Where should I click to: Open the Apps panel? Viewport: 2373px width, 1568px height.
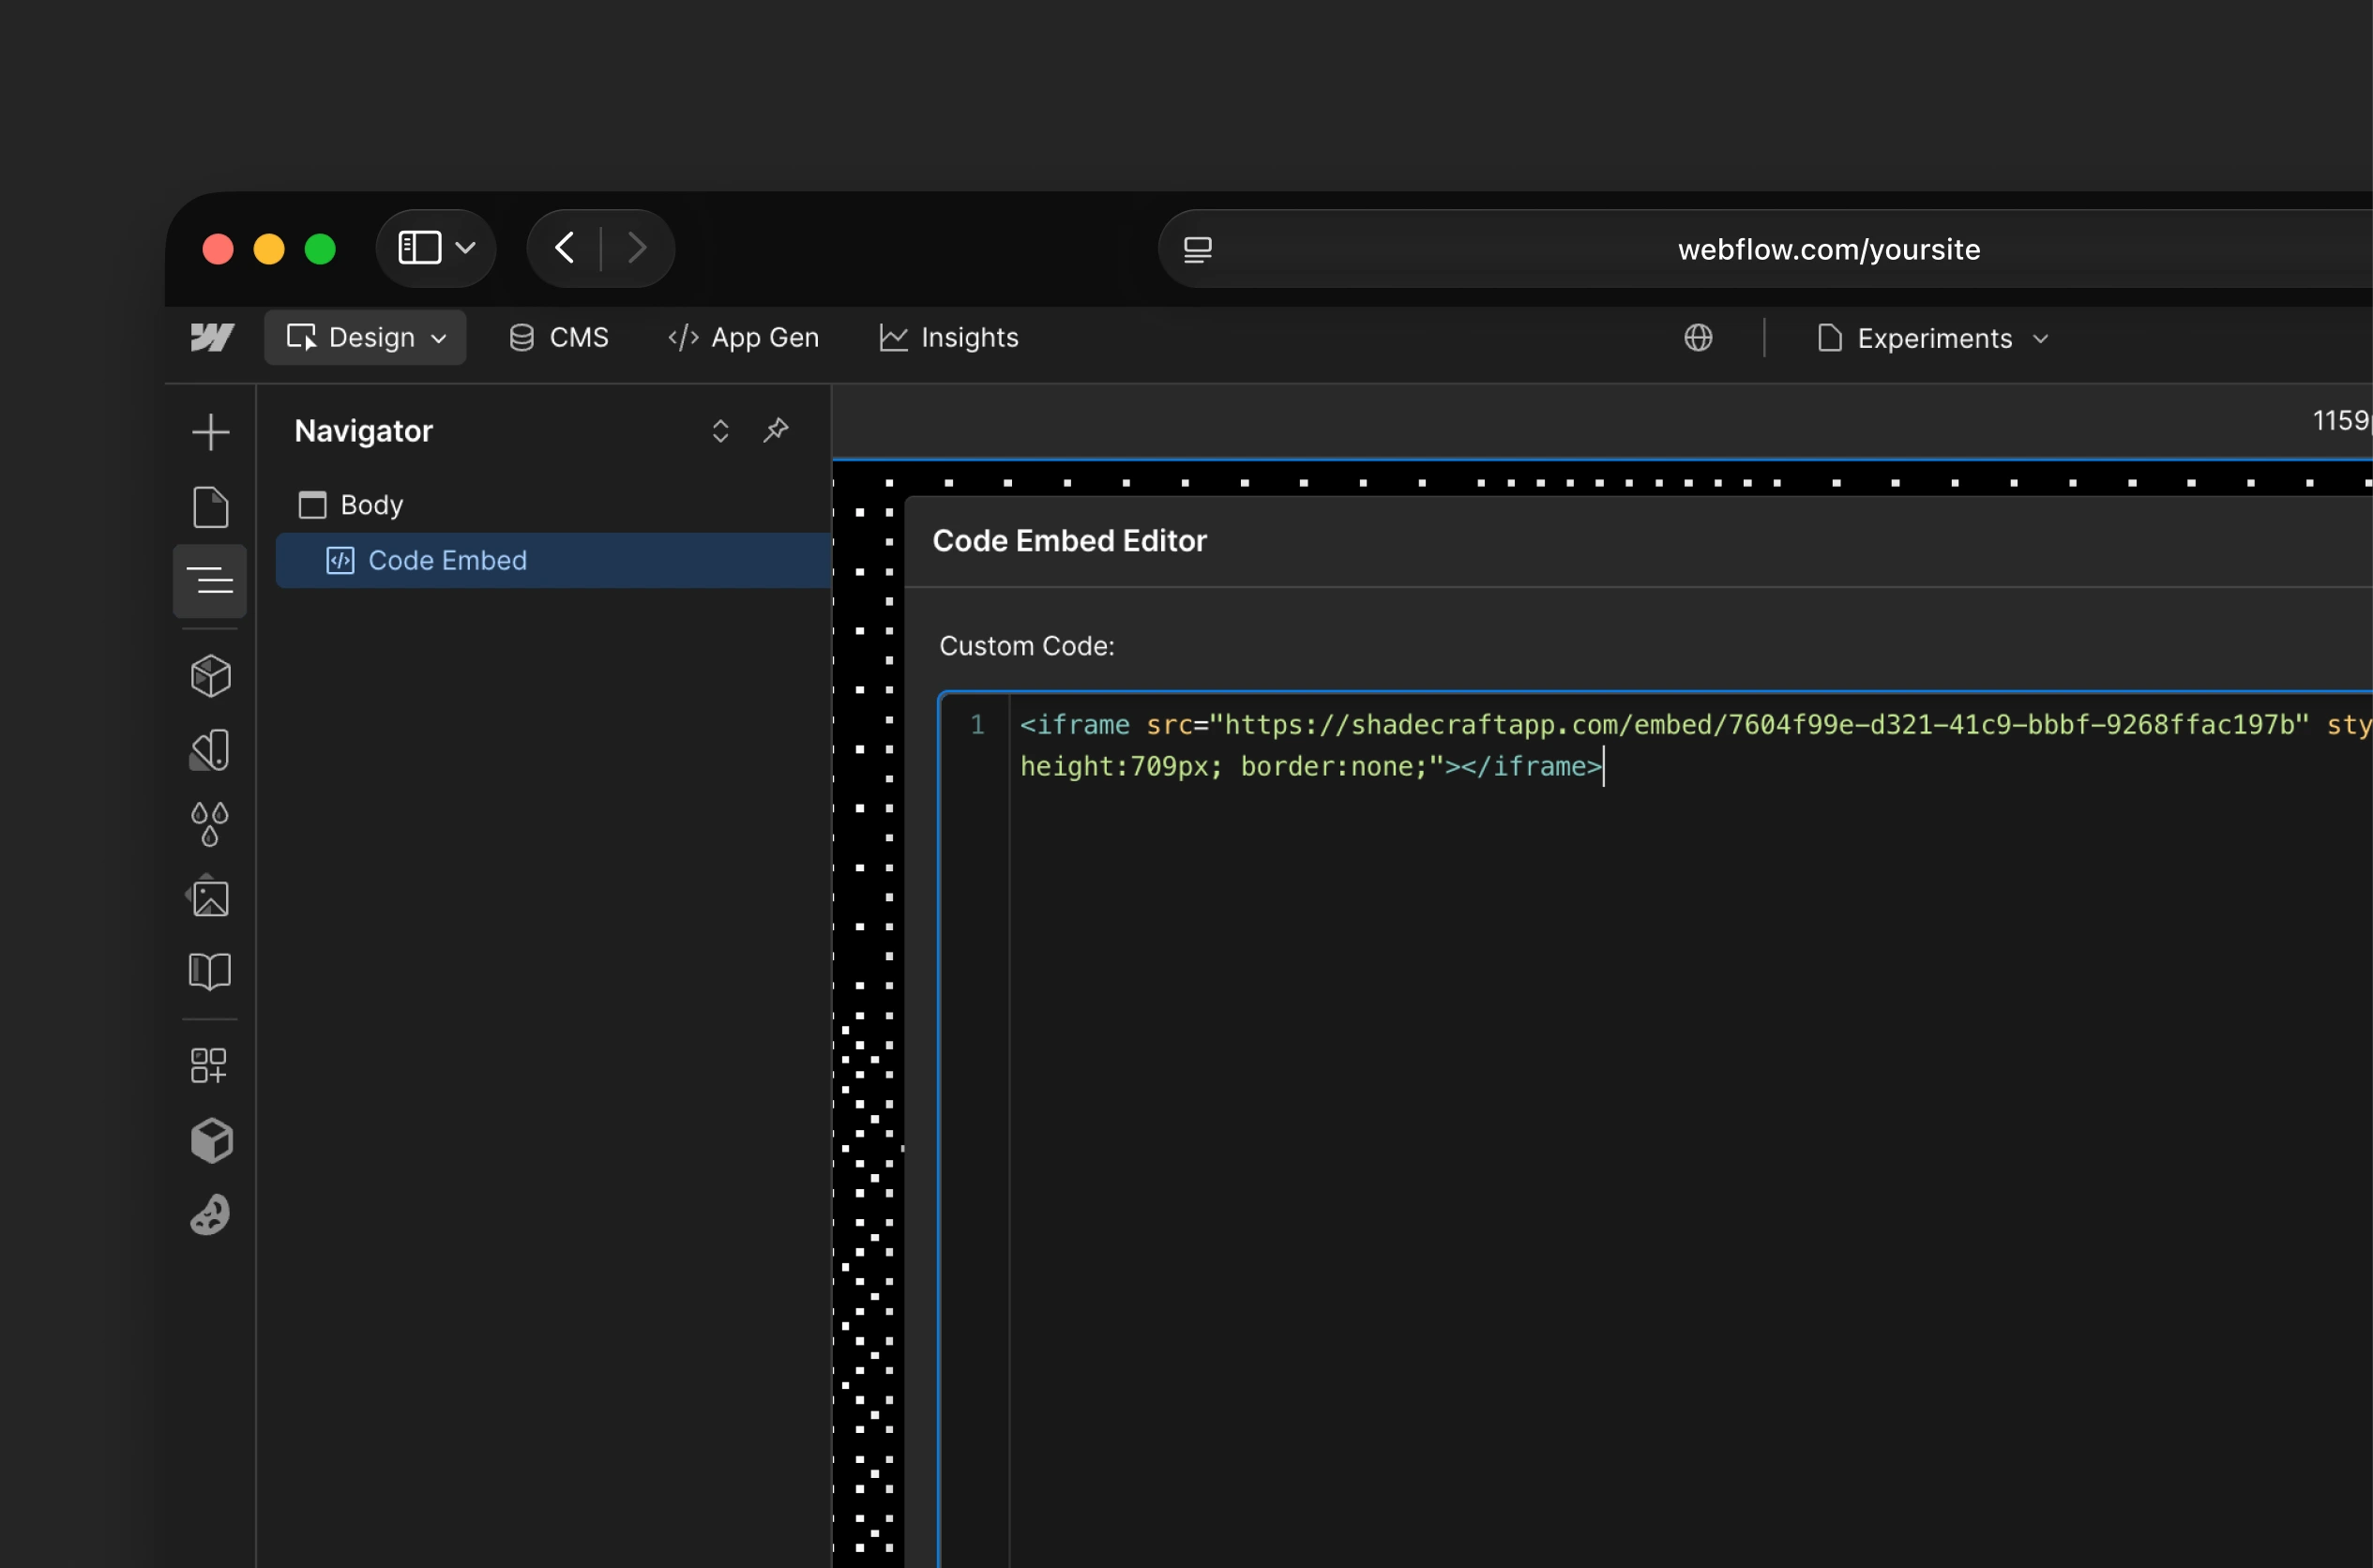click(x=210, y=1065)
